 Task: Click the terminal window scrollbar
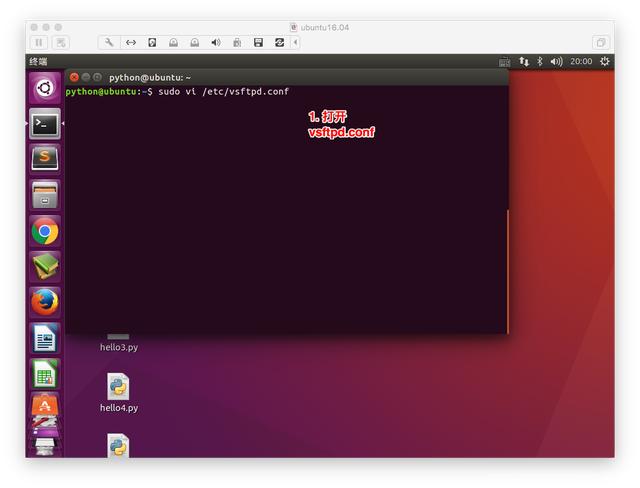(x=508, y=272)
